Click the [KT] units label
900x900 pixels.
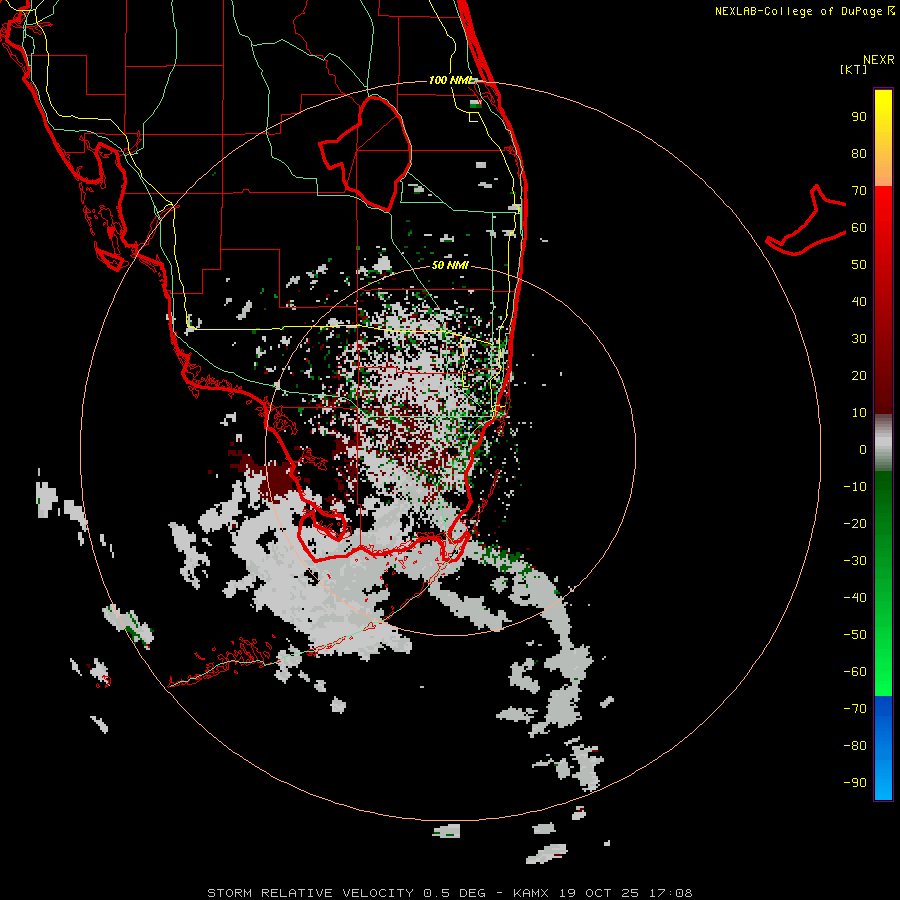pyautogui.click(x=853, y=69)
